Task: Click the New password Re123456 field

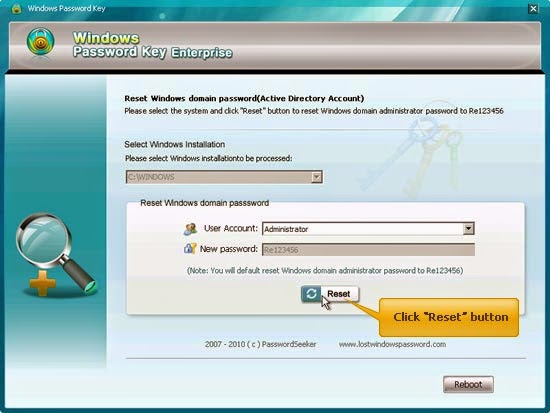Action: pyautogui.click(x=368, y=250)
